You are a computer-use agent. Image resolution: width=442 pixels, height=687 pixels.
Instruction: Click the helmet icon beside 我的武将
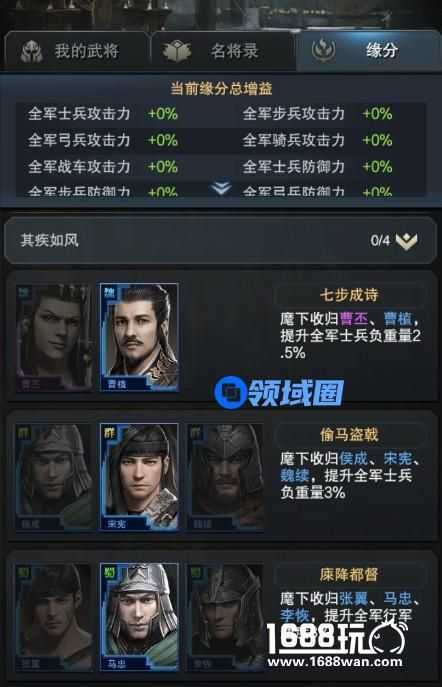32,52
